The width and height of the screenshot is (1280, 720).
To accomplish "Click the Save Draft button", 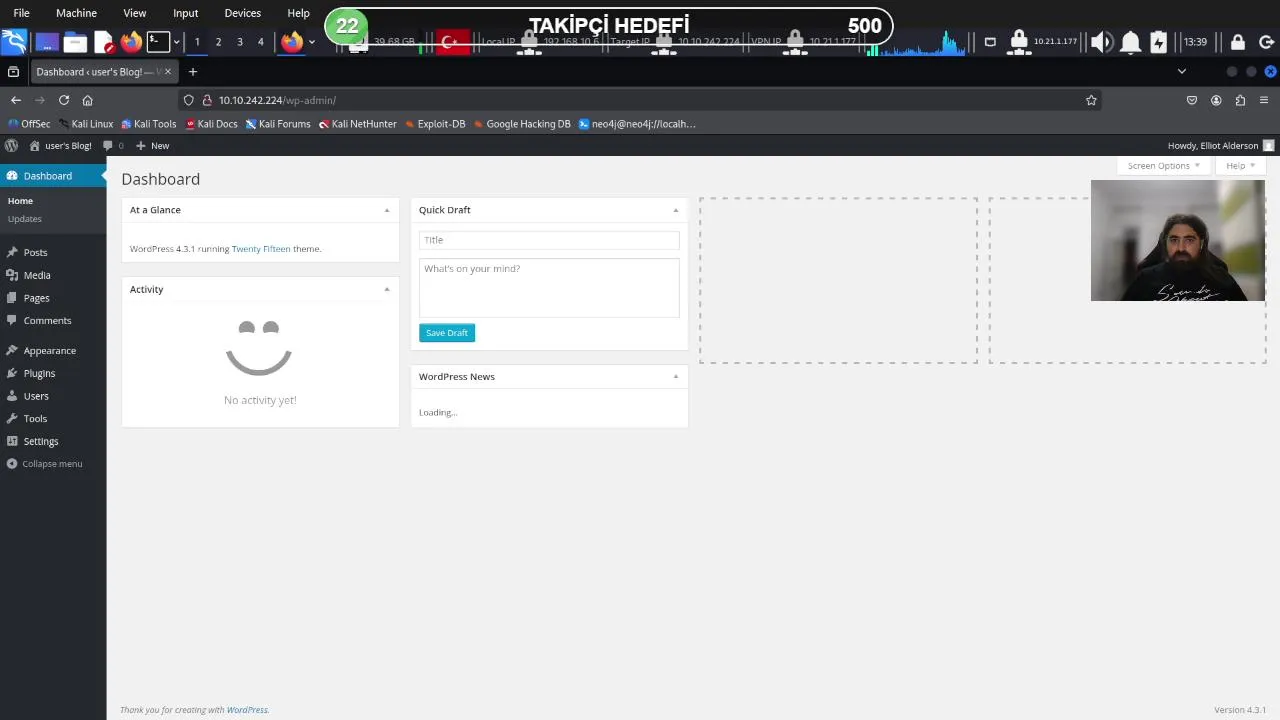I will coord(447,333).
